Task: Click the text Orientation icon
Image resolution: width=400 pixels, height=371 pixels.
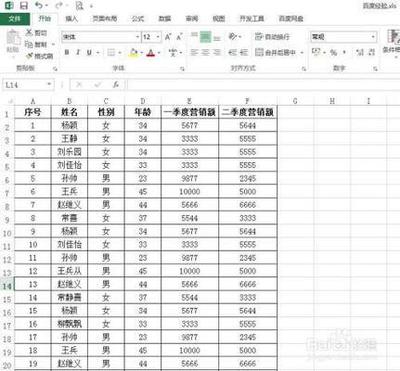Action: pos(233,36)
